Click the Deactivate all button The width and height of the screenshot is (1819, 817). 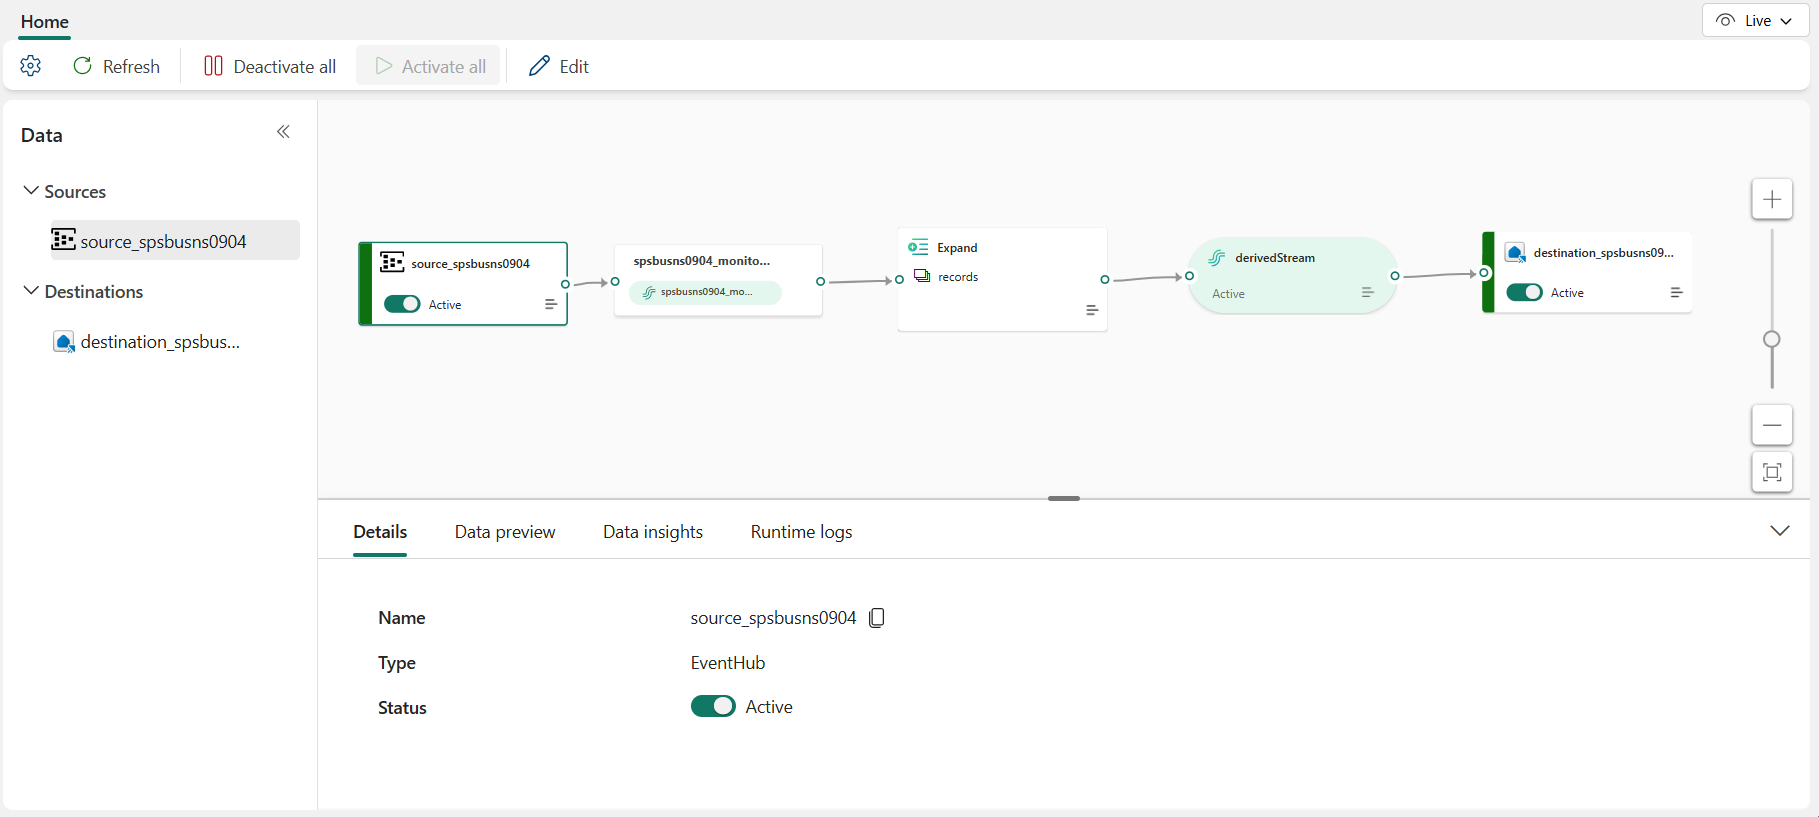click(270, 66)
